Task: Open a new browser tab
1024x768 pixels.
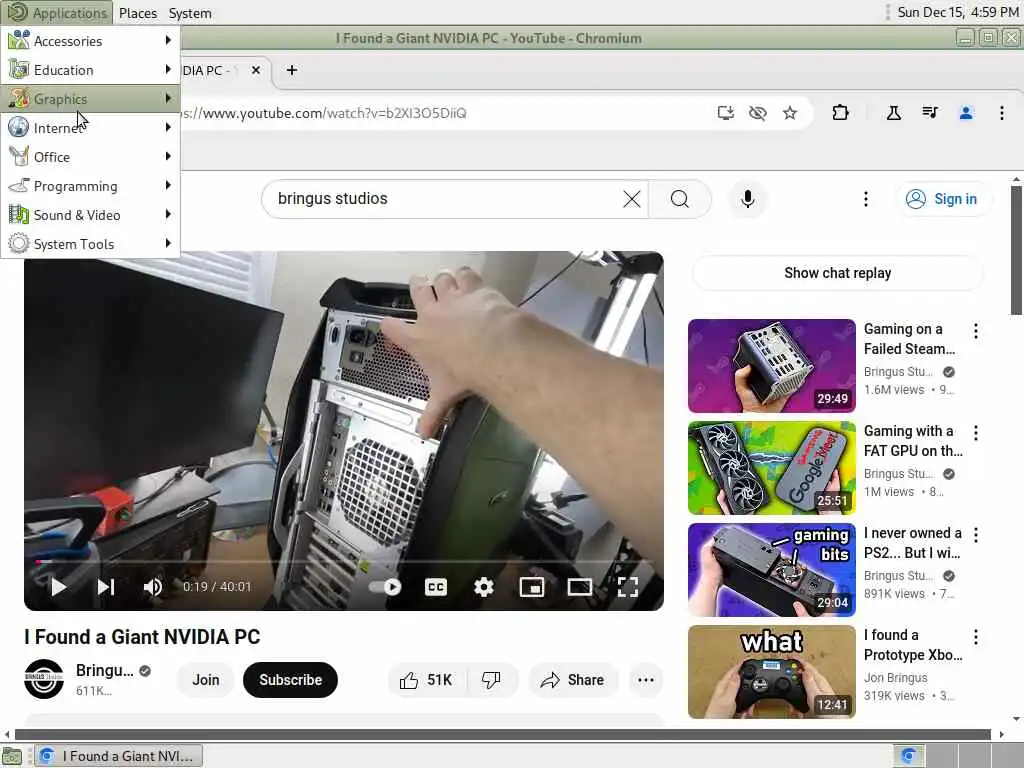Action: (x=292, y=70)
